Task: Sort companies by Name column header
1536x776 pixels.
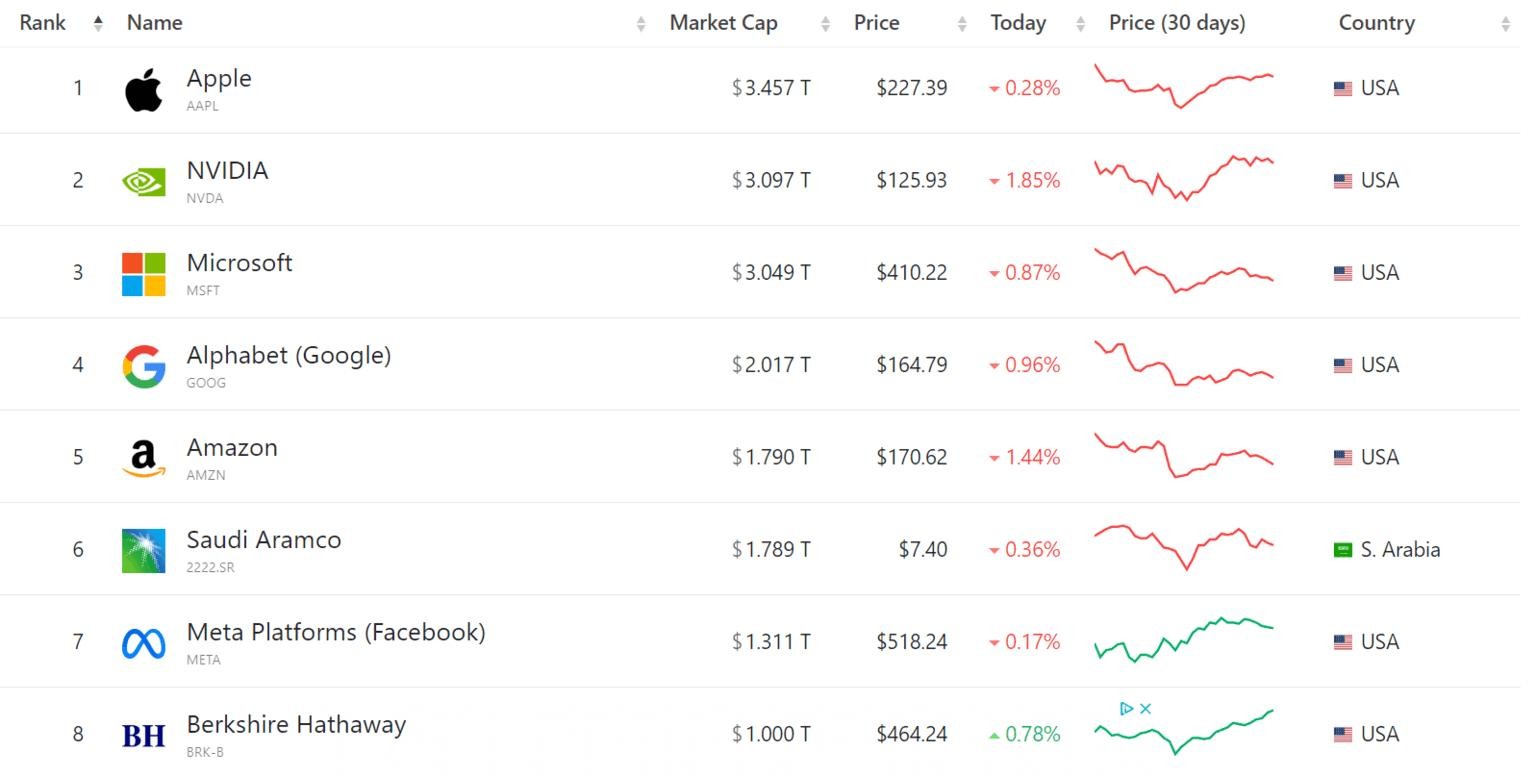Action: point(155,23)
